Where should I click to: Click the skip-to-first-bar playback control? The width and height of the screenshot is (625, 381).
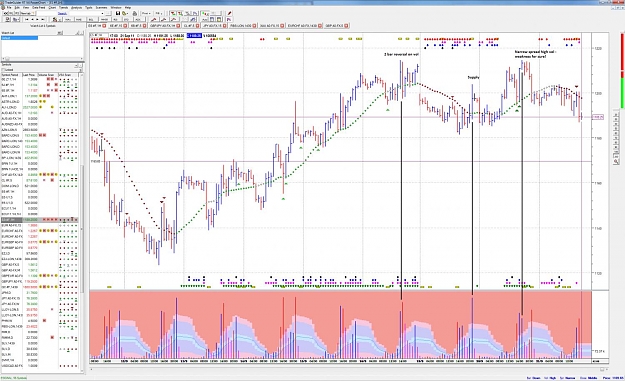pyautogui.click(x=27, y=19)
